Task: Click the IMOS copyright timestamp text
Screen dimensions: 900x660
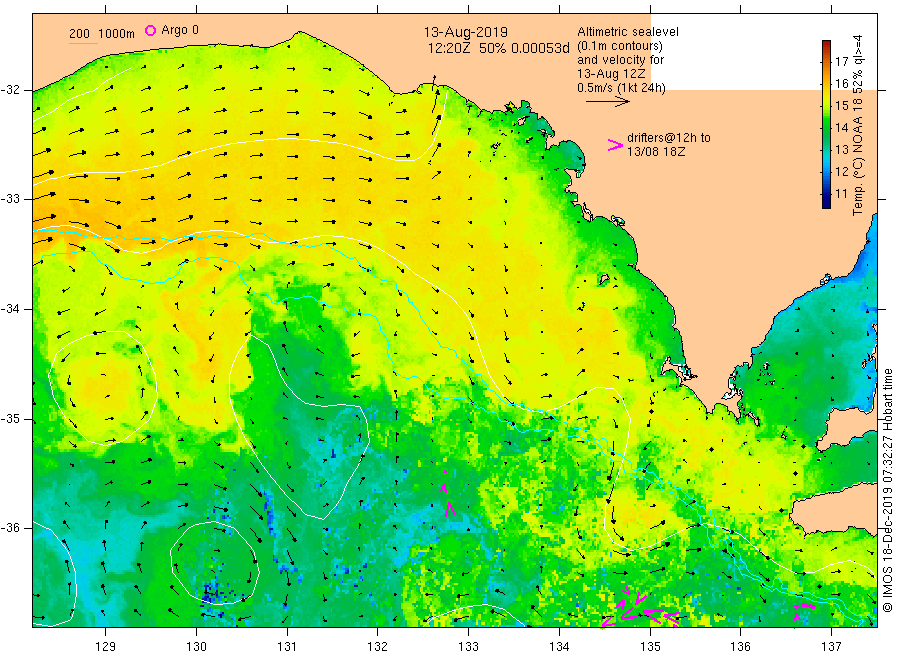Action: pos(887,490)
